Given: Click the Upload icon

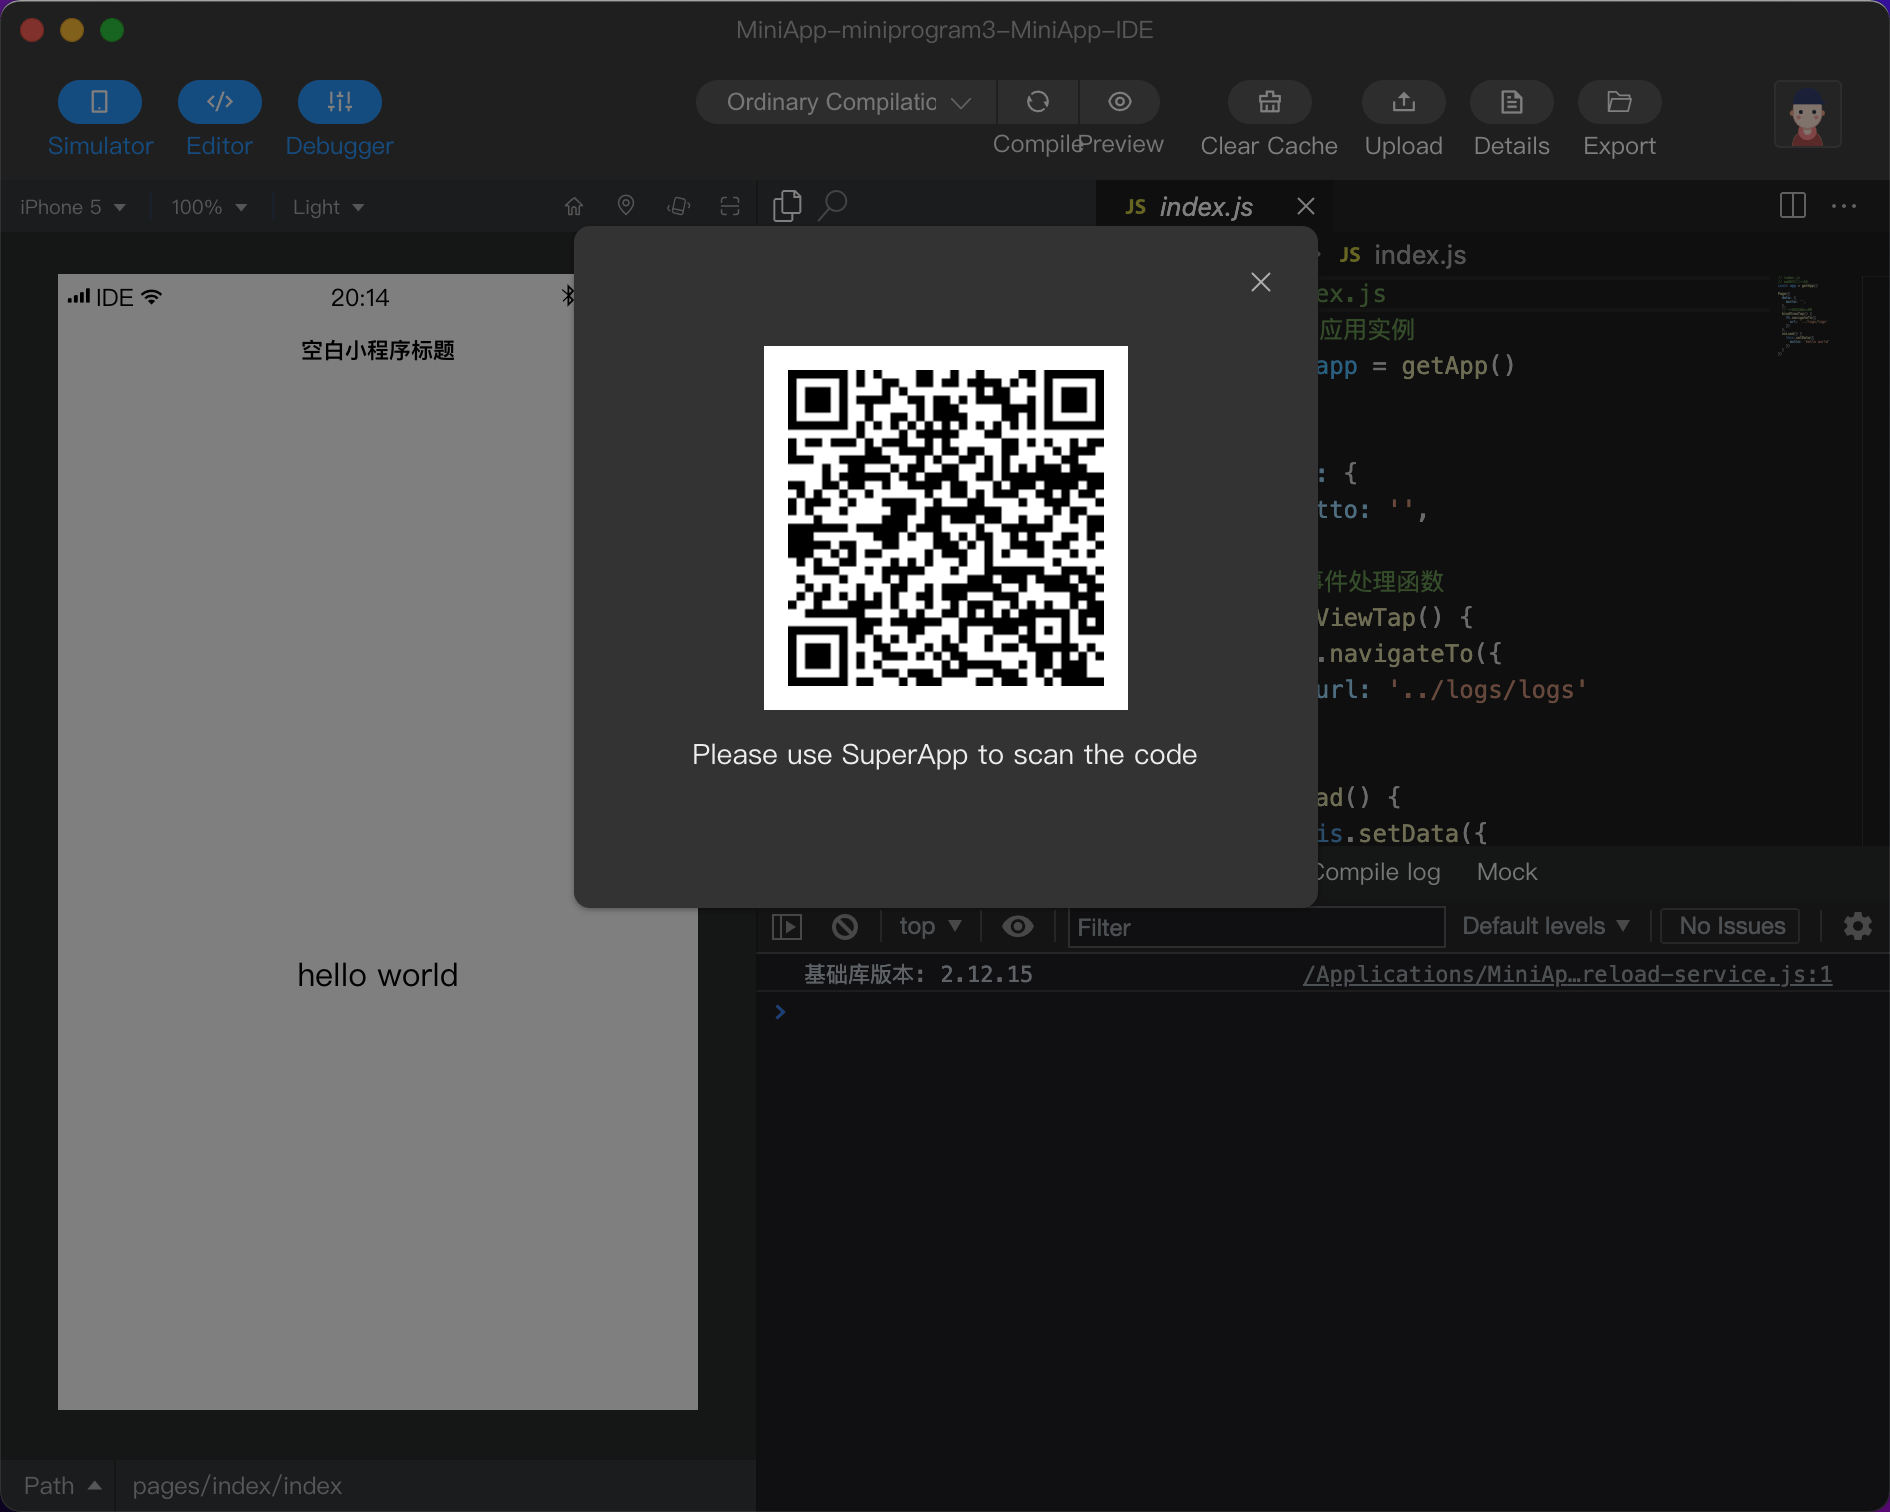Looking at the screenshot, I should click(1404, 102).
